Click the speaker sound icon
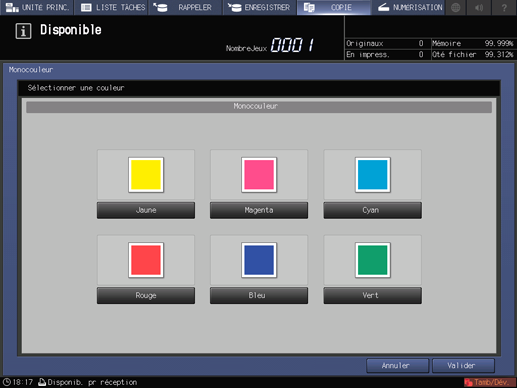The height and width of the screenshot is (388, 517). pos(479,7)
